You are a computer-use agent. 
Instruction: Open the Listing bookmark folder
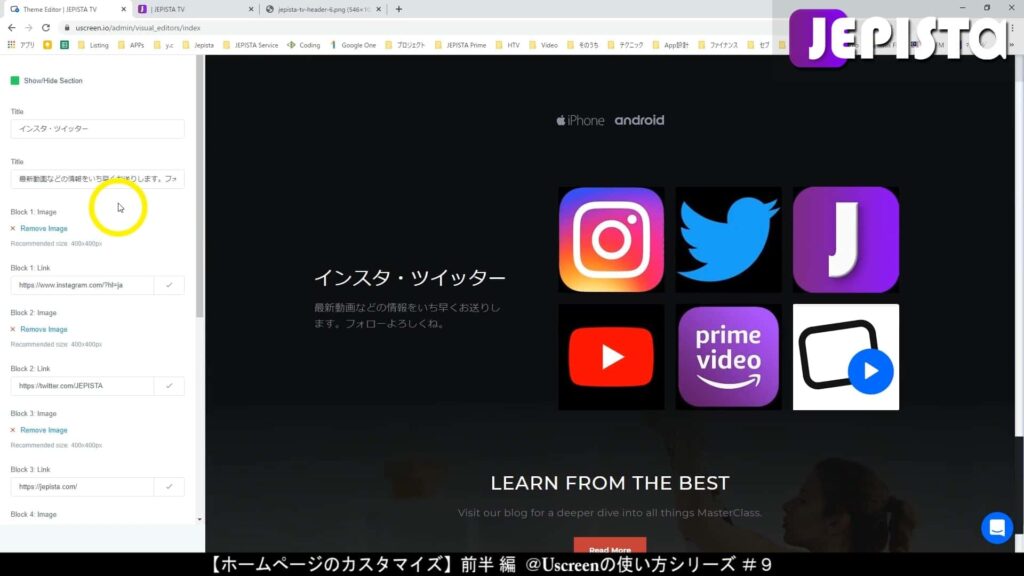(93, 45)
